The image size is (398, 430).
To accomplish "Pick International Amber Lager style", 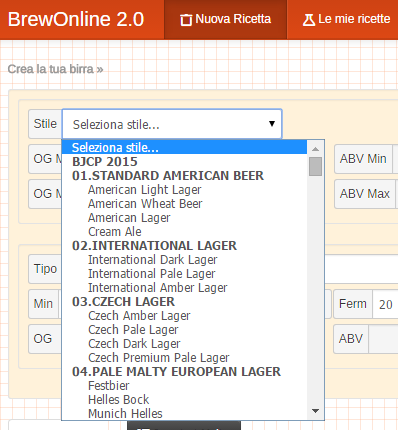I will pyautogui.click(x=157, y=288).
